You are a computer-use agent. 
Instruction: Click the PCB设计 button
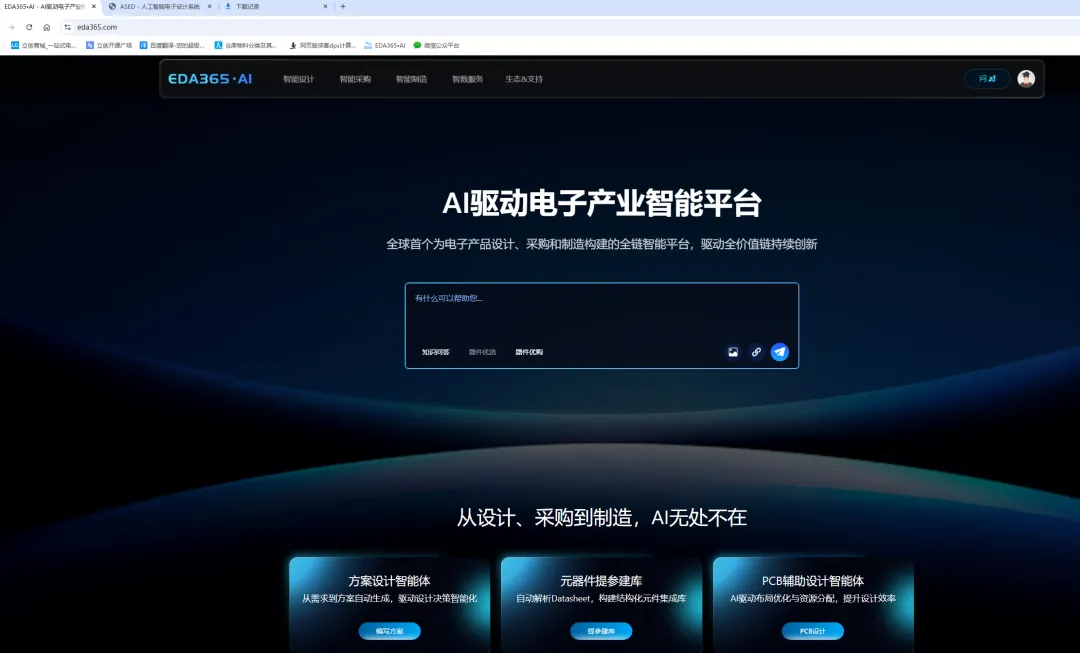click(813, 631)
